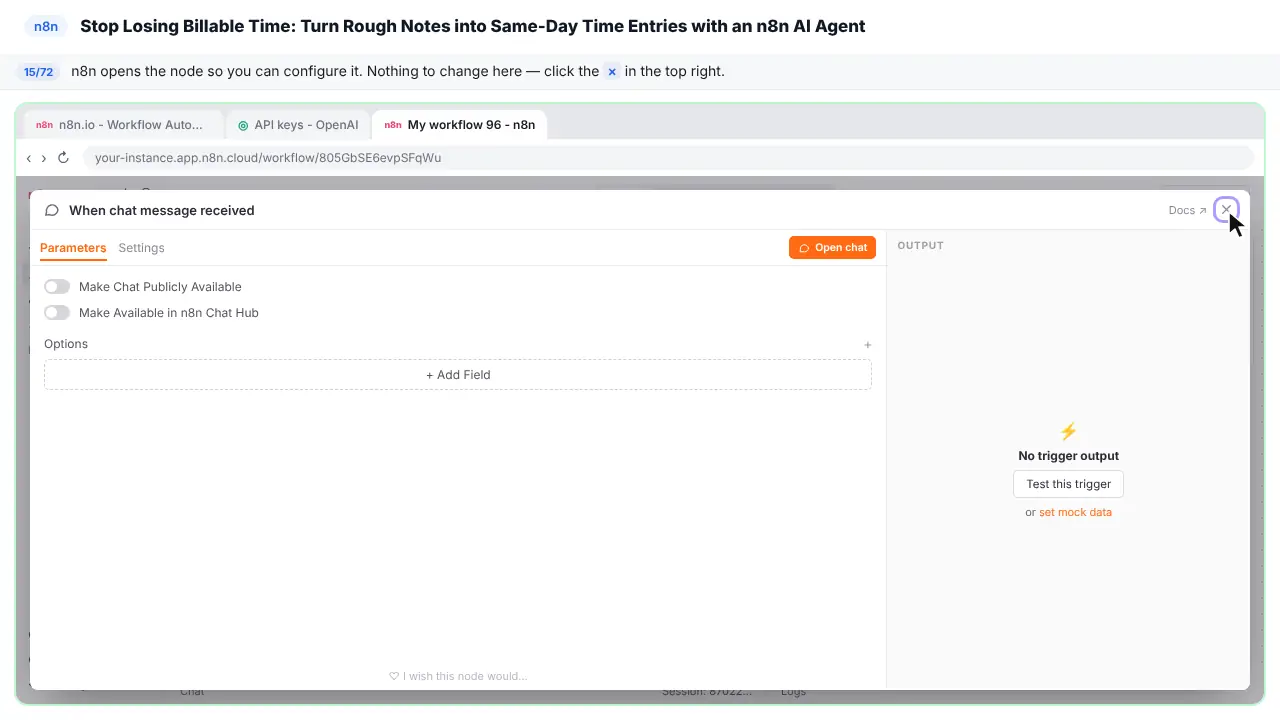Click the 15/72 step counter badge
Screen dimensions: 1280x720
39,72
